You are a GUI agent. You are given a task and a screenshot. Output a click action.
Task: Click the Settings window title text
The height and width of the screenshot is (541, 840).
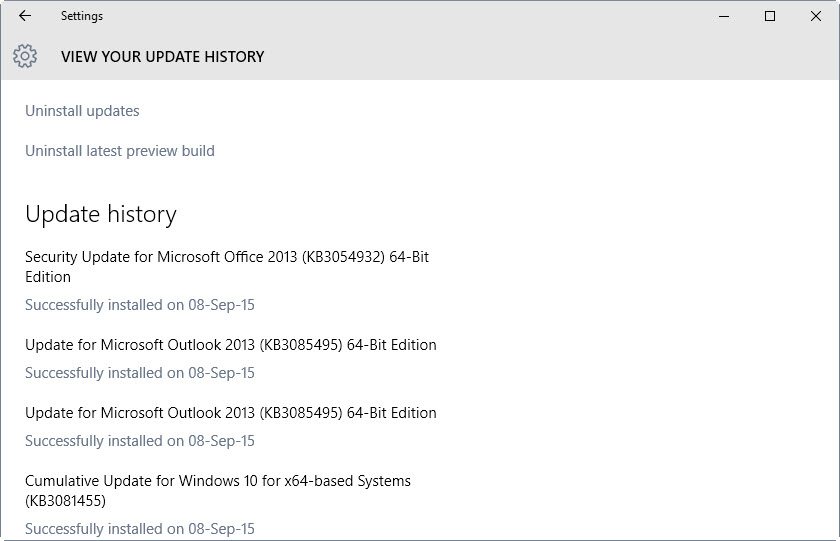pos(82,16)
